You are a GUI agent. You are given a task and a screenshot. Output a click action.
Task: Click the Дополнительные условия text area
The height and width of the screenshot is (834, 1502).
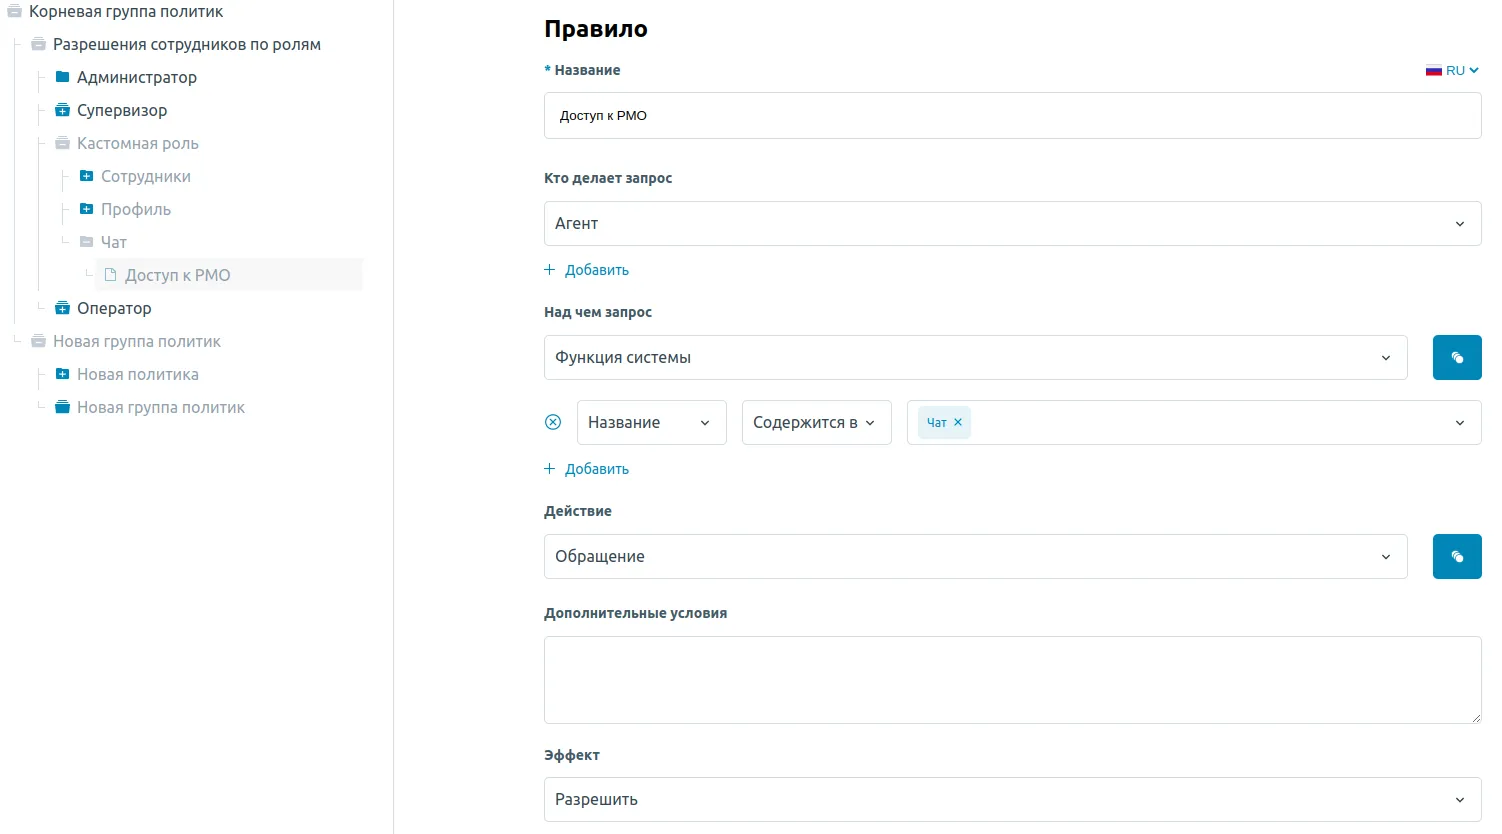click(x=1011, y=680)
